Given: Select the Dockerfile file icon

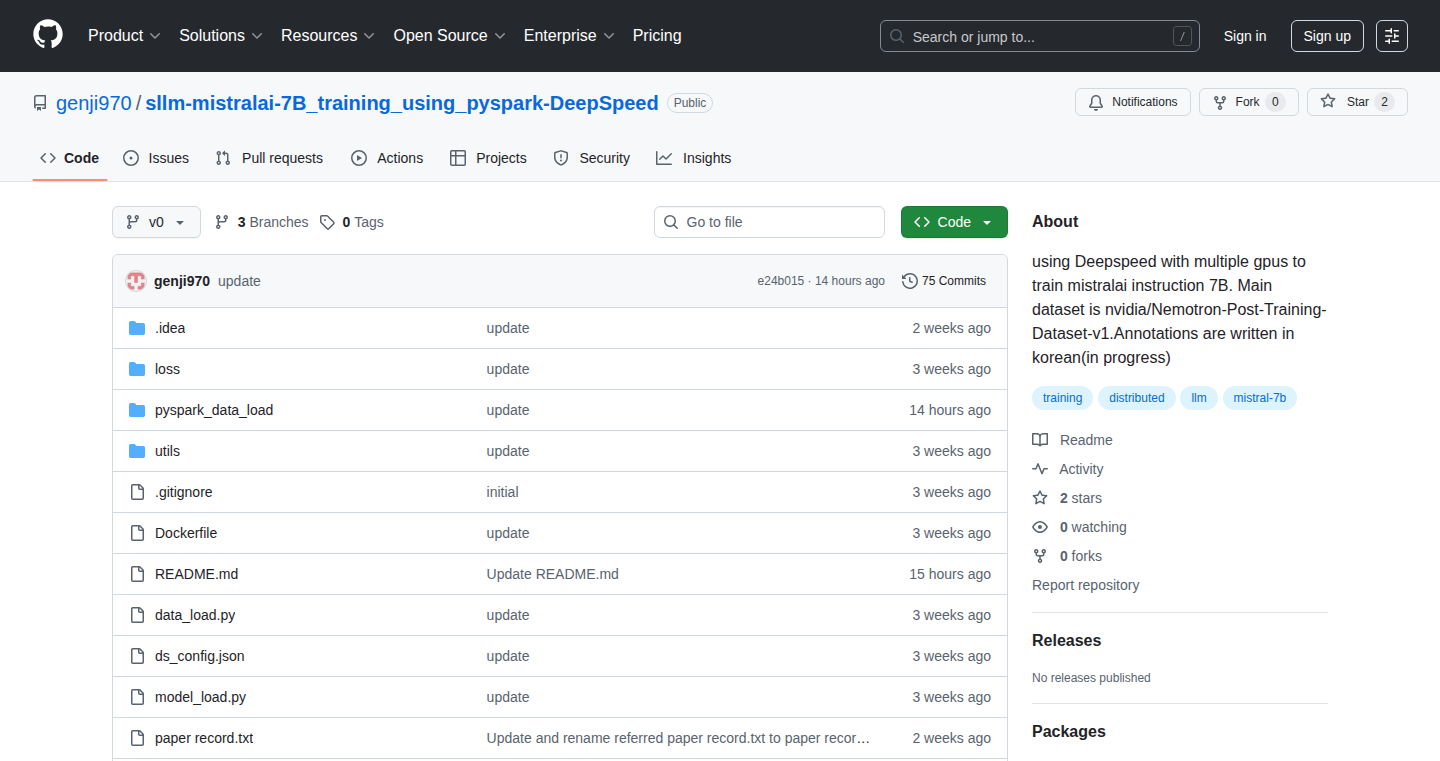Looking at the screenshot, I should (137, 533).
